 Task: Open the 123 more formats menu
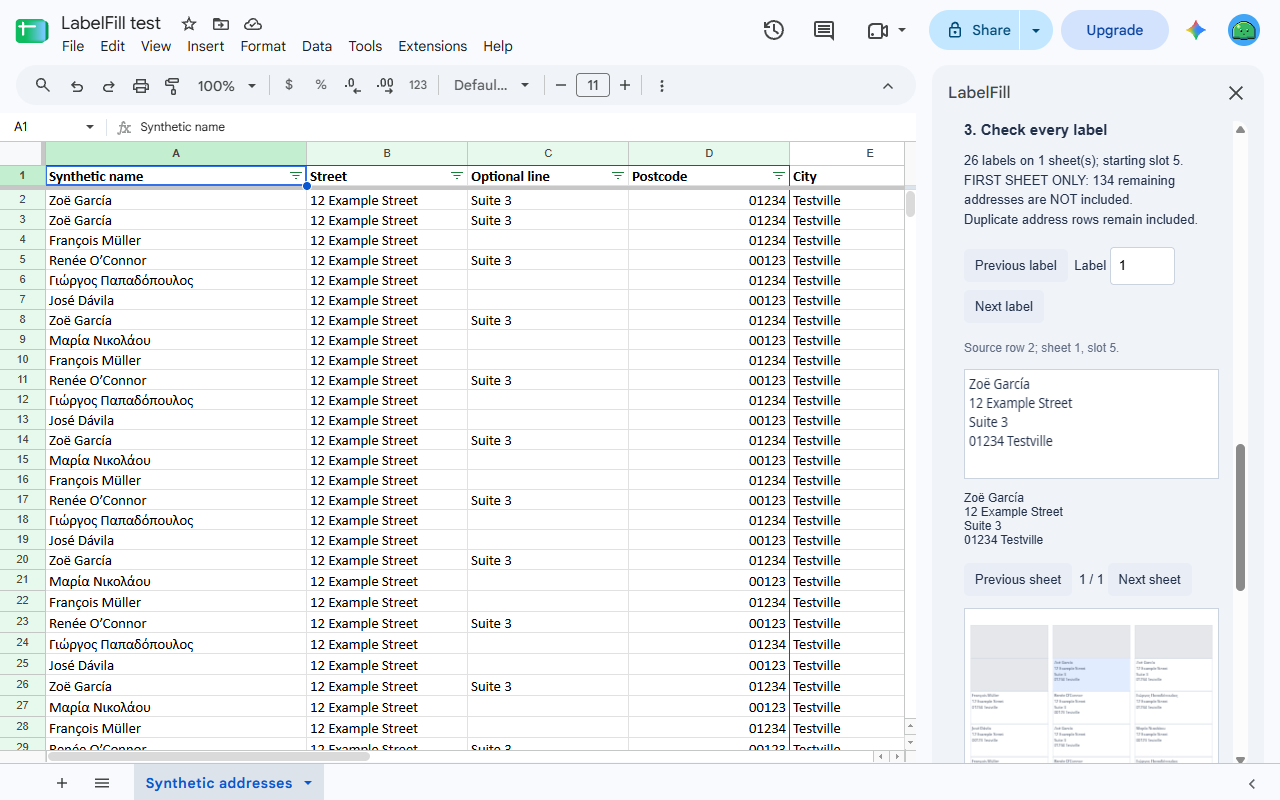418,86
